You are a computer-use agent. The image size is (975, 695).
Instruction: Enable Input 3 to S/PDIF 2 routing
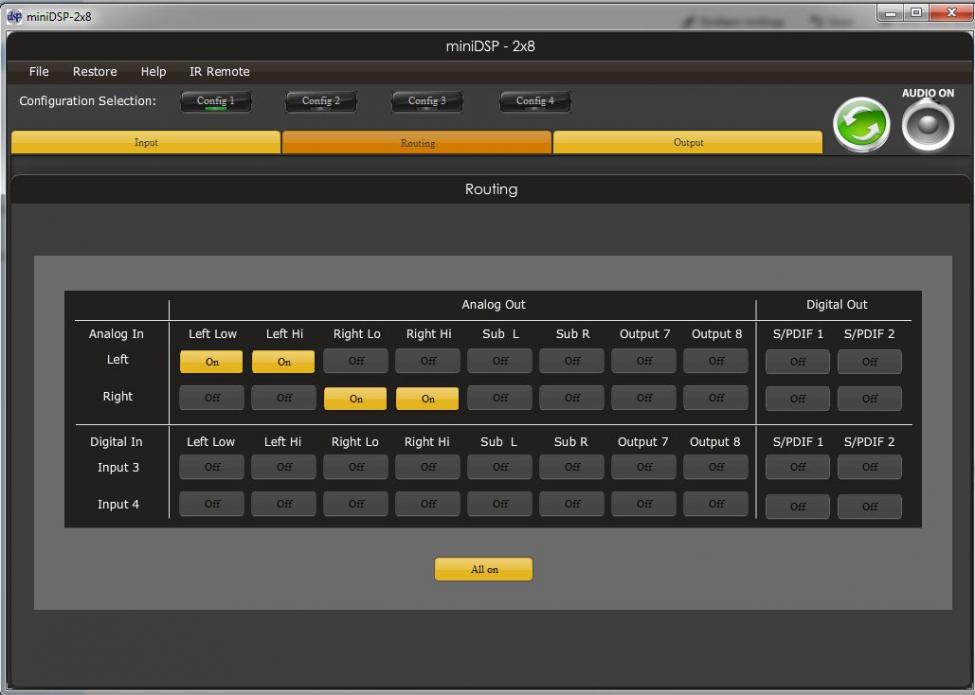click(x=870, y=467)
